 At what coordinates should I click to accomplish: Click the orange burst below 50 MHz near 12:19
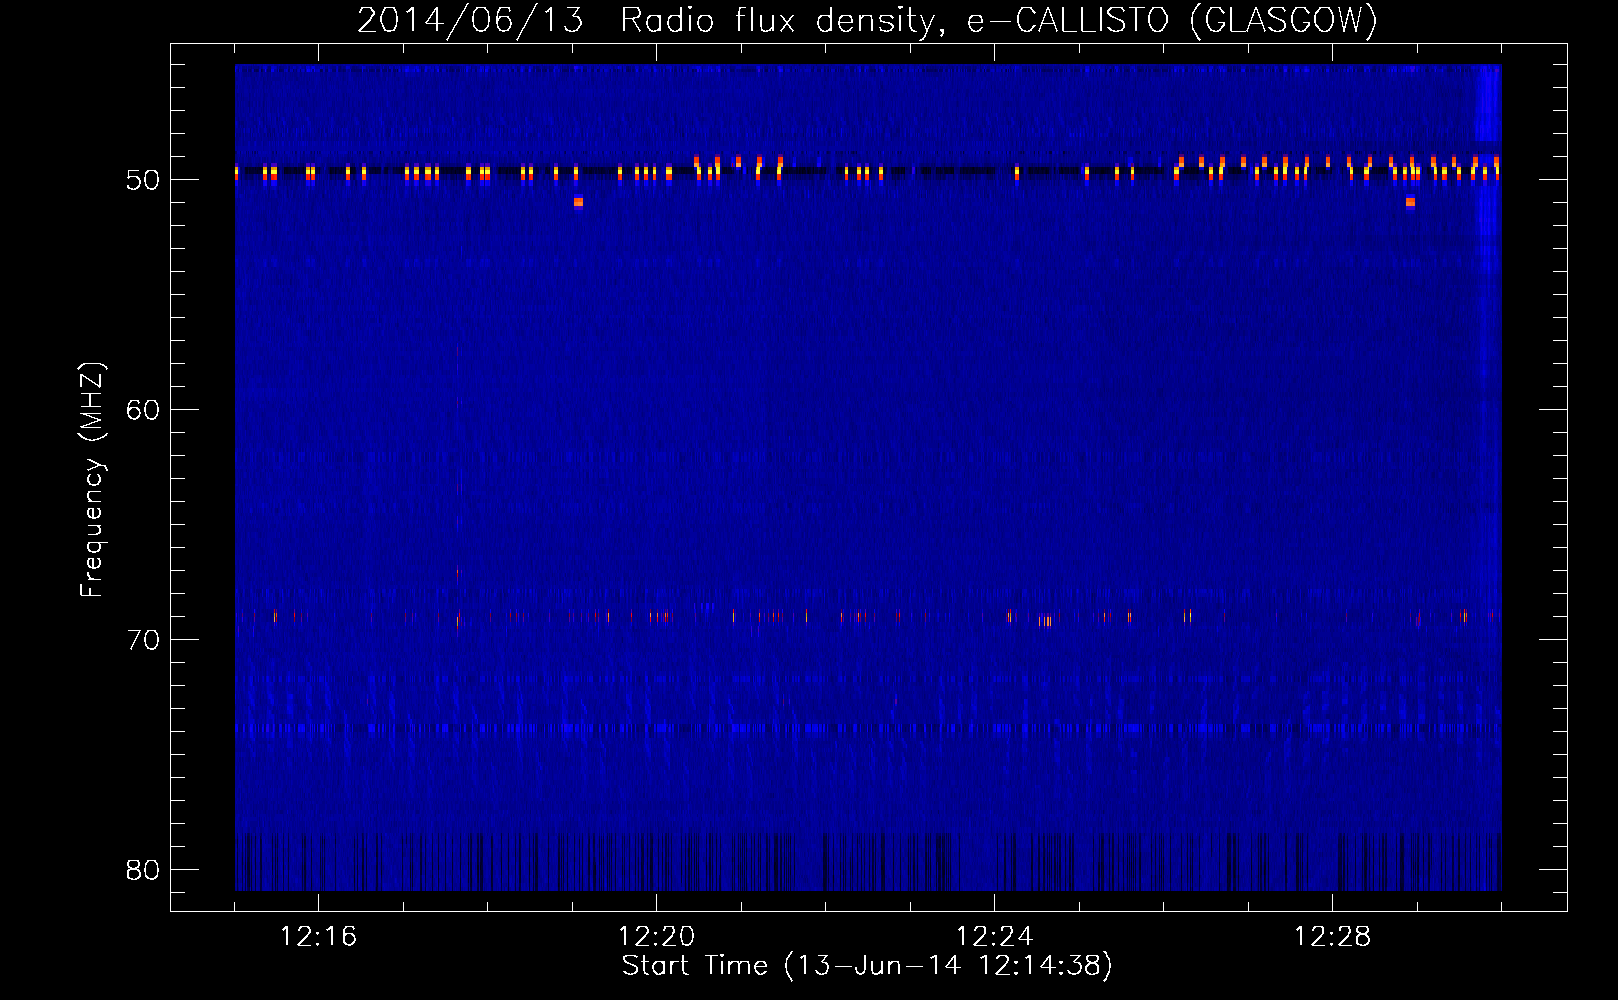[x=578, y=202]
